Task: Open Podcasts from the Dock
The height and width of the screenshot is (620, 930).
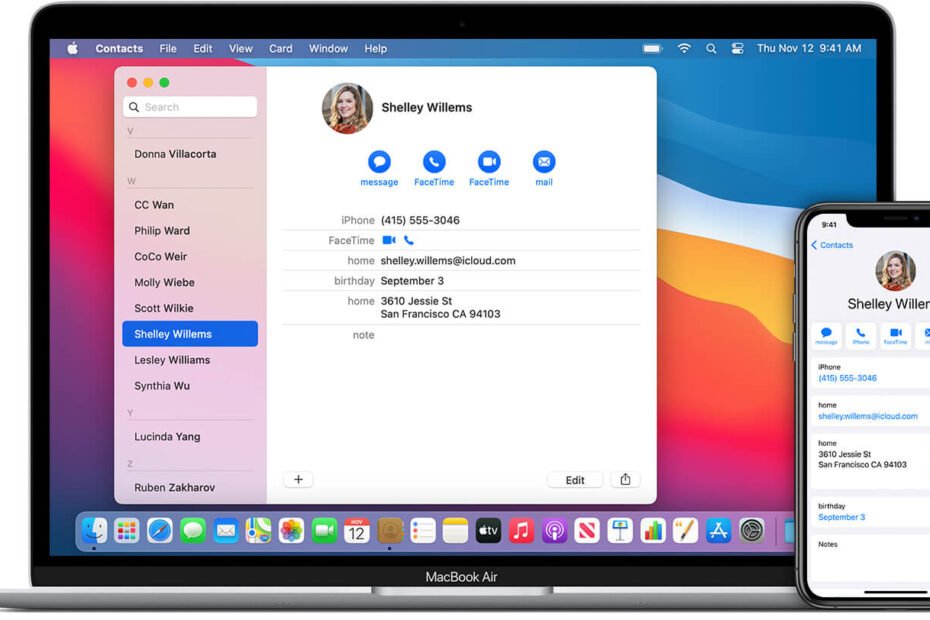Action: click(x=555, y=530)
